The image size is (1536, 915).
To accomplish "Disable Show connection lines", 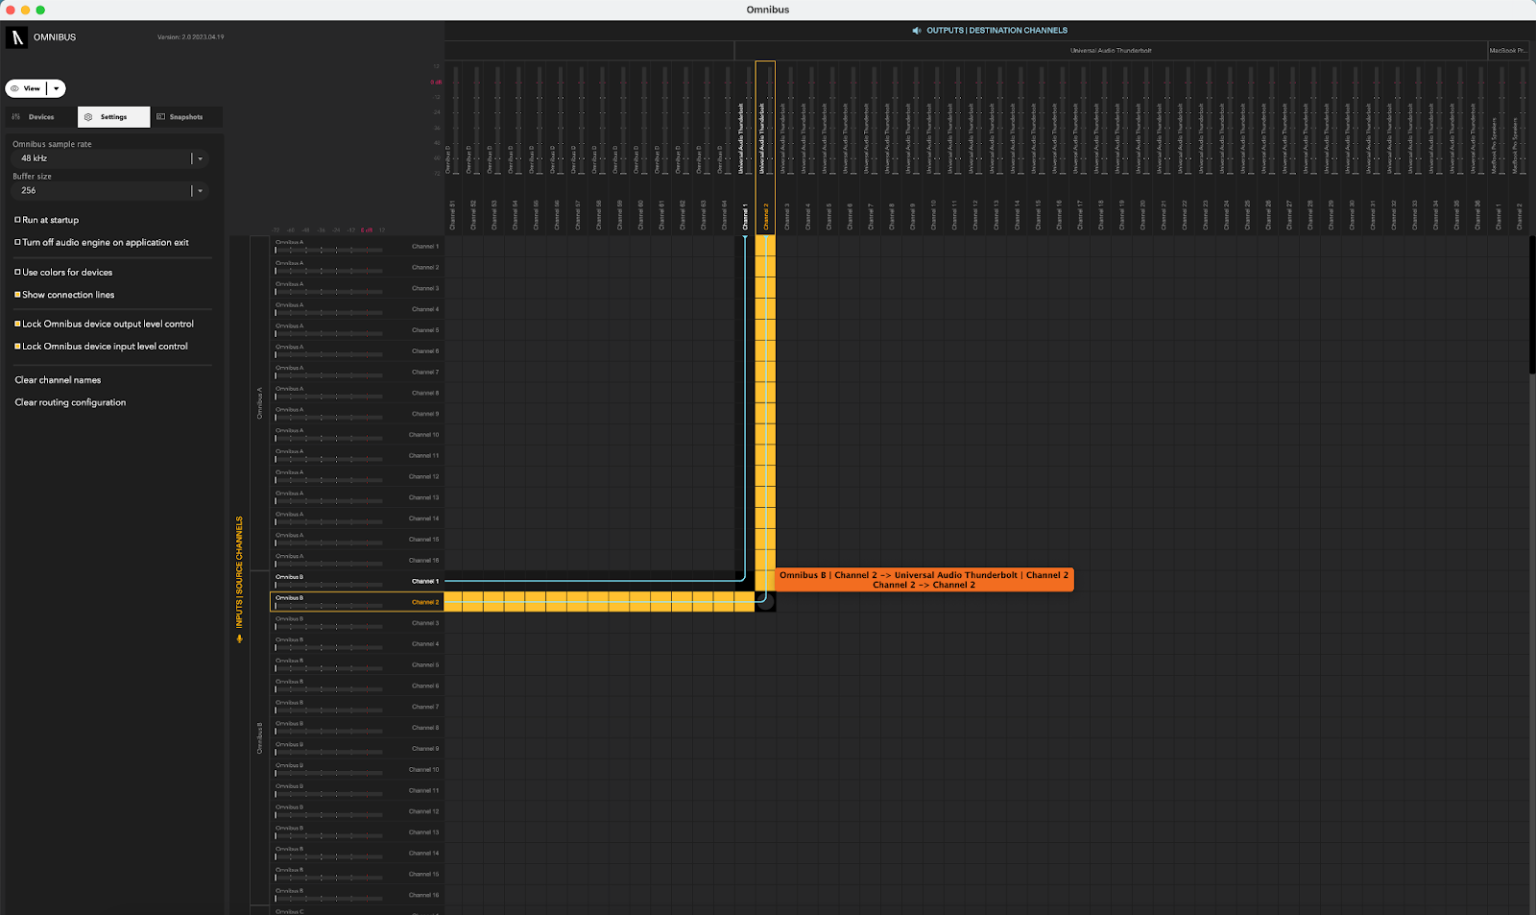I will coord(17,294).
